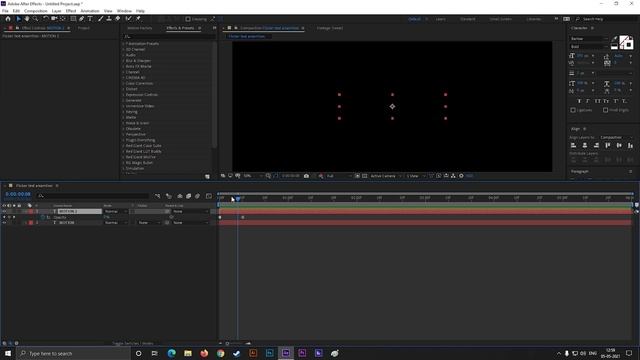Select the Clone Stamp tool
Viewport: 640px width, 360px height.
pyautogui.click(x=109, y=19)
